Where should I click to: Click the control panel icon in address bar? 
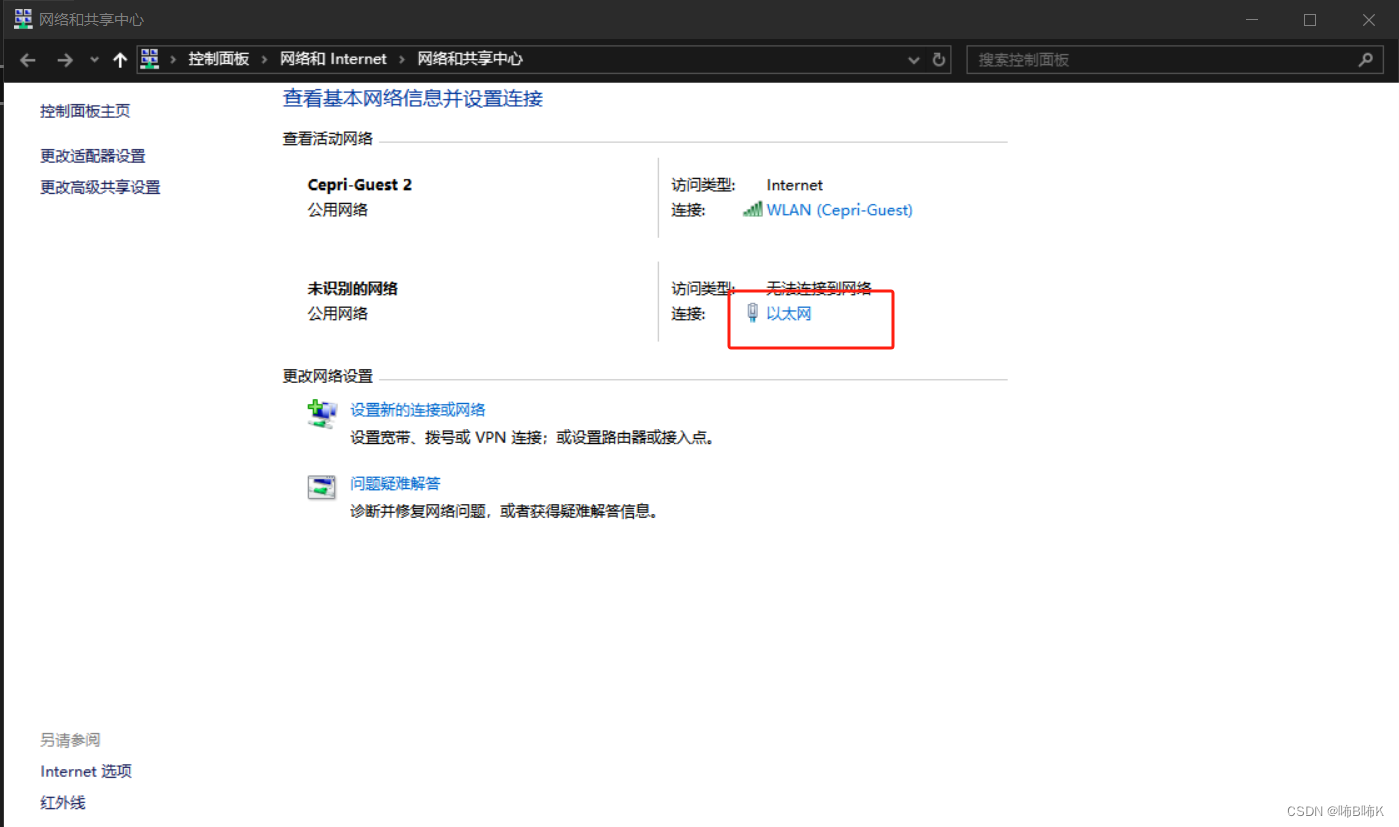150,59
